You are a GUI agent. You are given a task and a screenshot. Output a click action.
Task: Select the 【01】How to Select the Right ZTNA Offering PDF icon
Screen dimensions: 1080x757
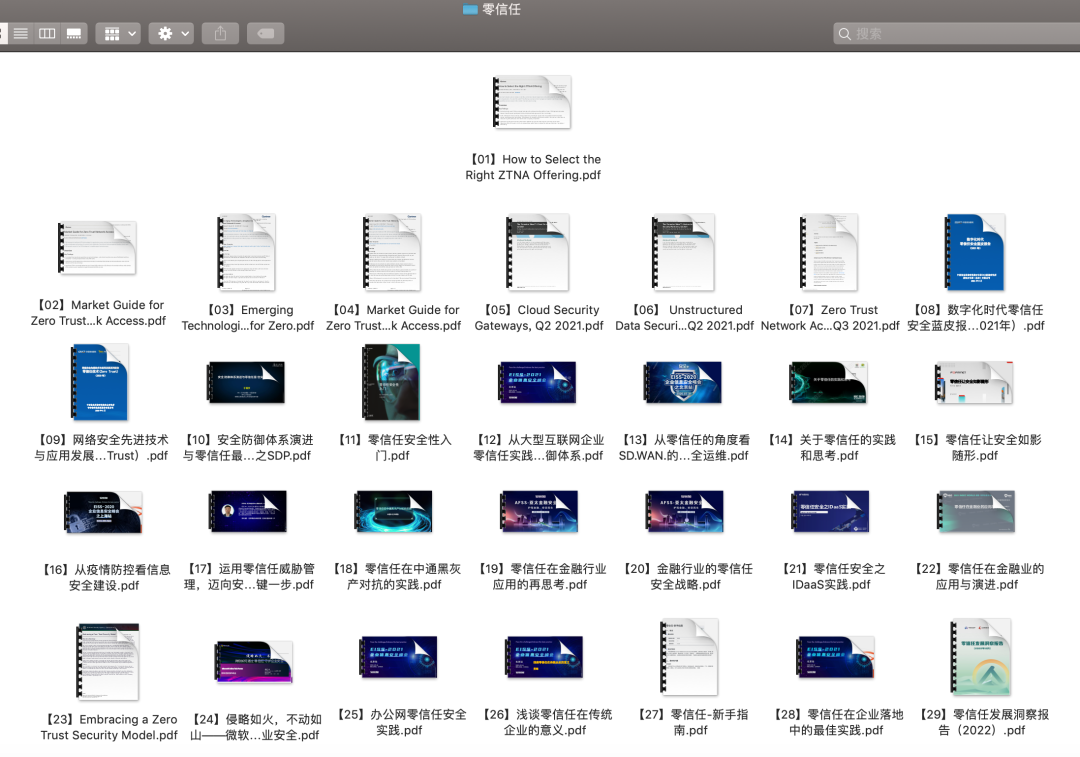(532, 102)
